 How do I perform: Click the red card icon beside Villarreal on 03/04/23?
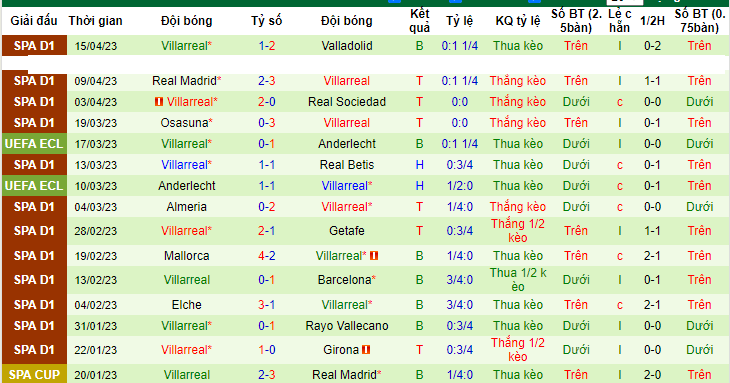tap(159, 101)
